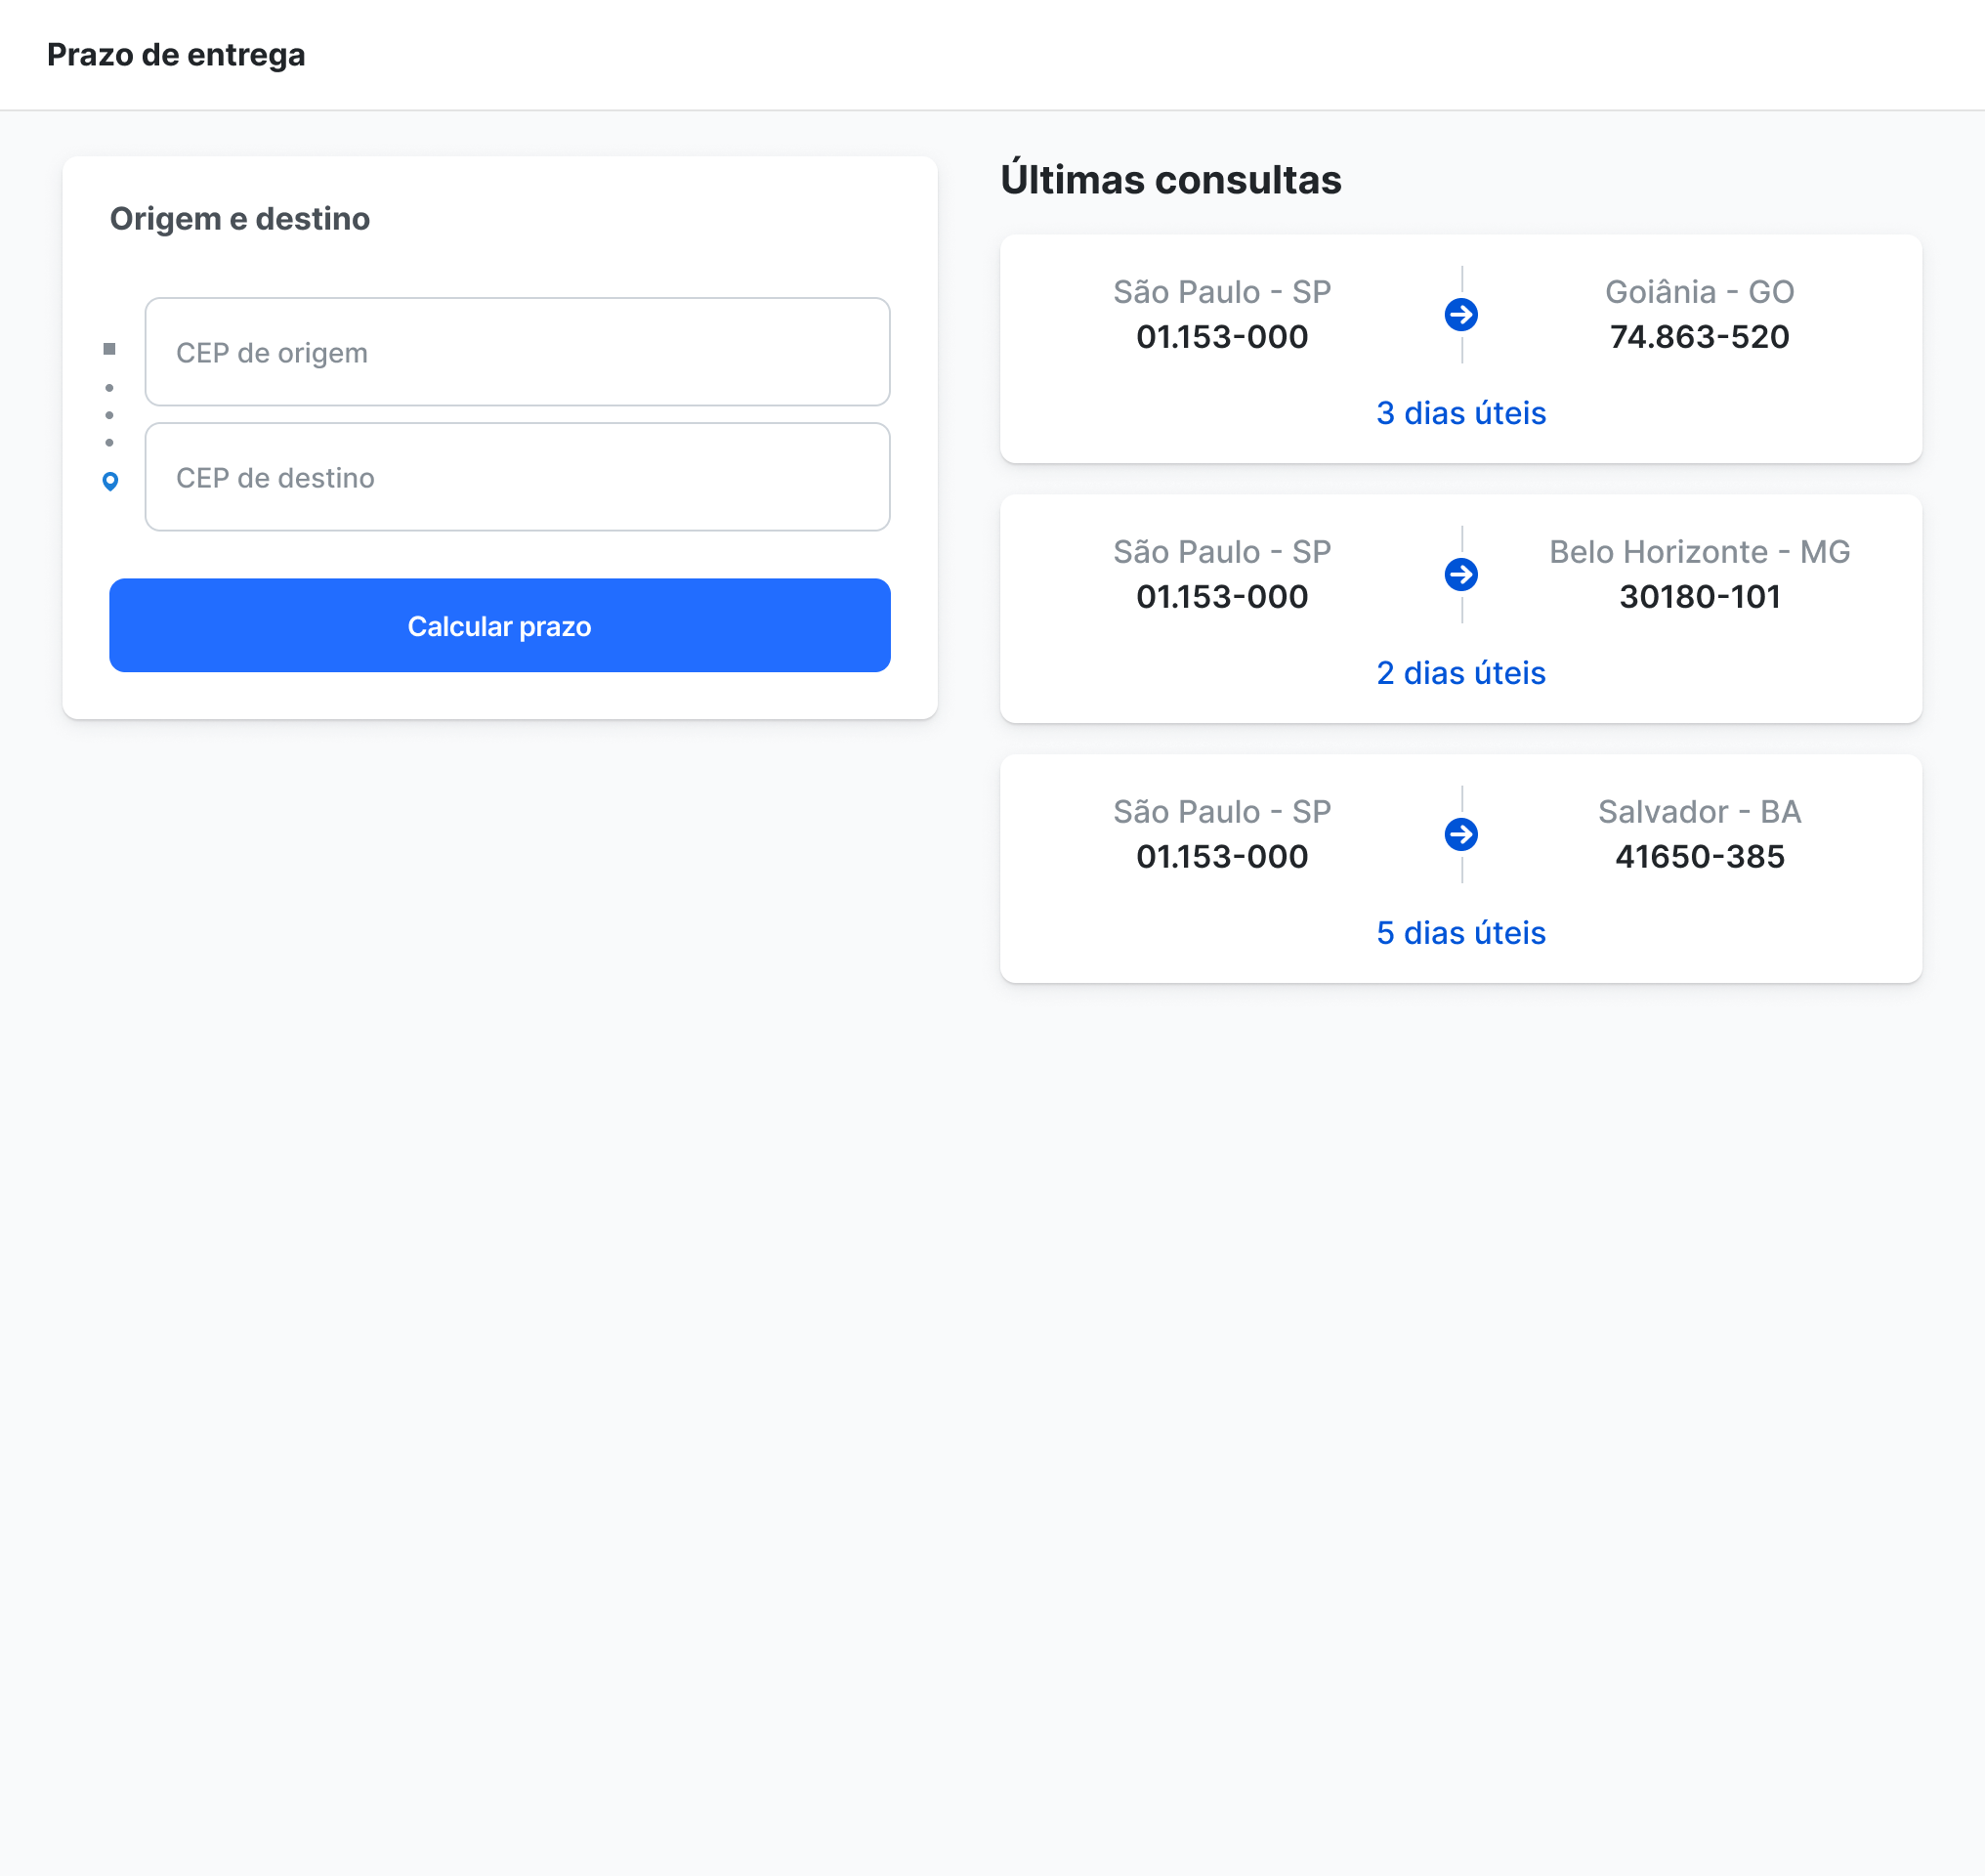Click the arrow icon in the Belo Horizonte card
This screenshot has width=1985, height=1876.
coord(1461,575)
